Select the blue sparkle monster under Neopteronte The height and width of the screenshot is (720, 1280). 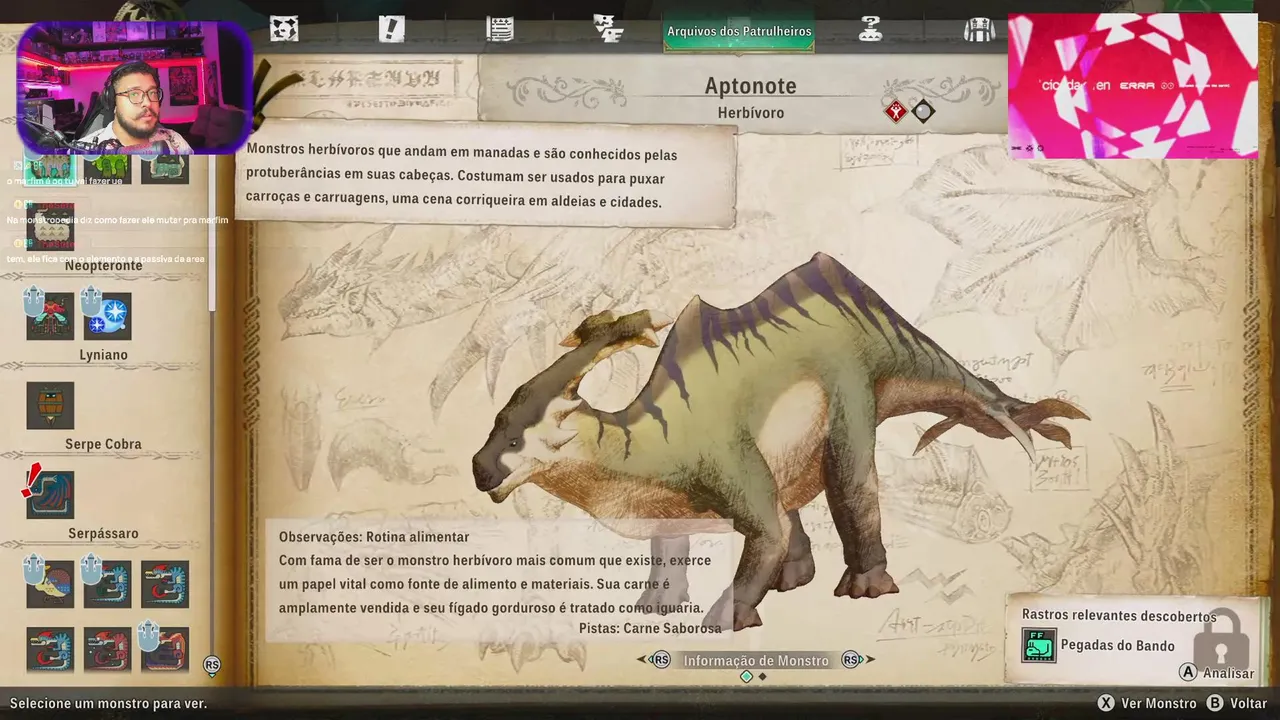[107, 316]
